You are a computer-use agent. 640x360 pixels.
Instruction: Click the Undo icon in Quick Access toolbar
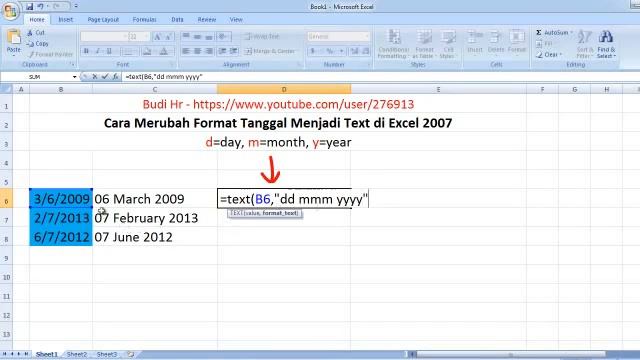(x=40, y=7)
